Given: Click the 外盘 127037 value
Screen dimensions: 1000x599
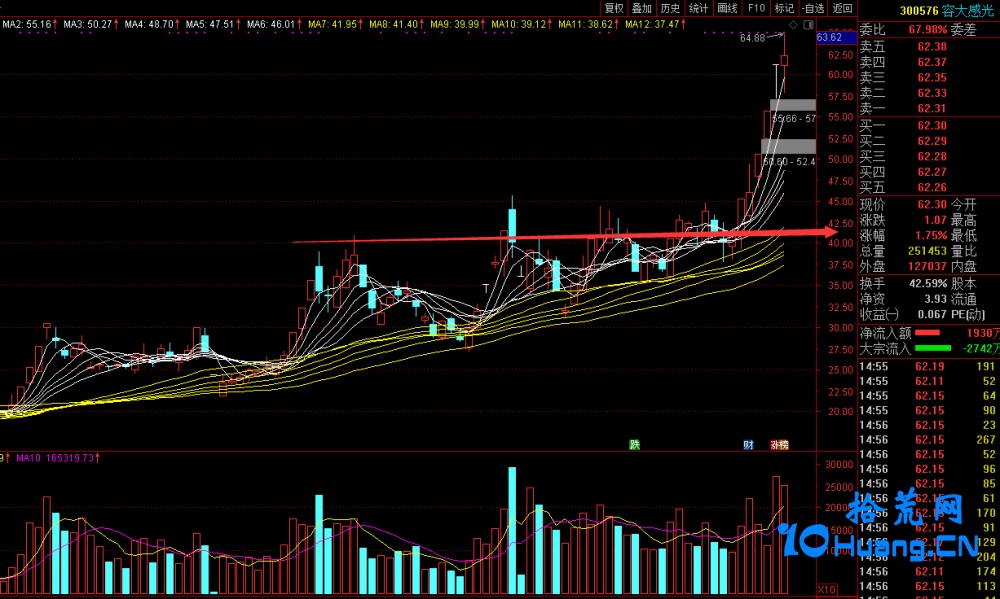Looking at the screenshot, I should (x=927, y=266).
